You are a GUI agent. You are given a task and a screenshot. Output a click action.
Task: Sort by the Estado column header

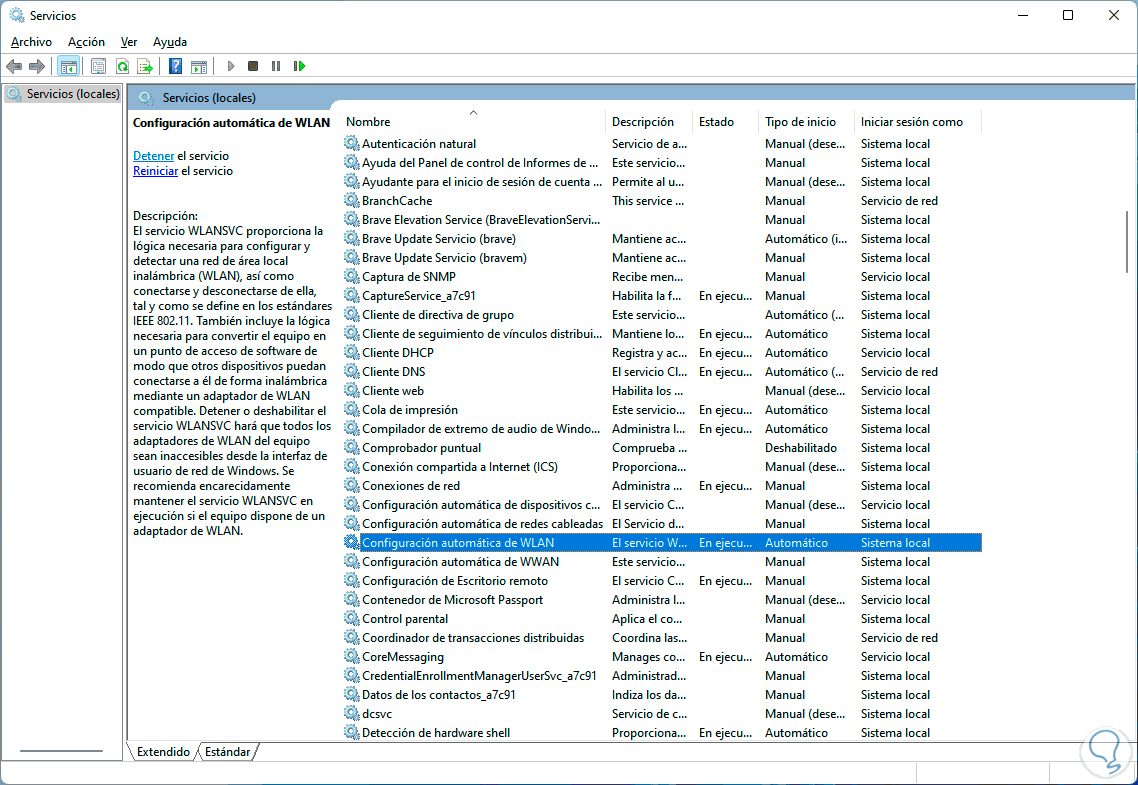coord(716,122)
